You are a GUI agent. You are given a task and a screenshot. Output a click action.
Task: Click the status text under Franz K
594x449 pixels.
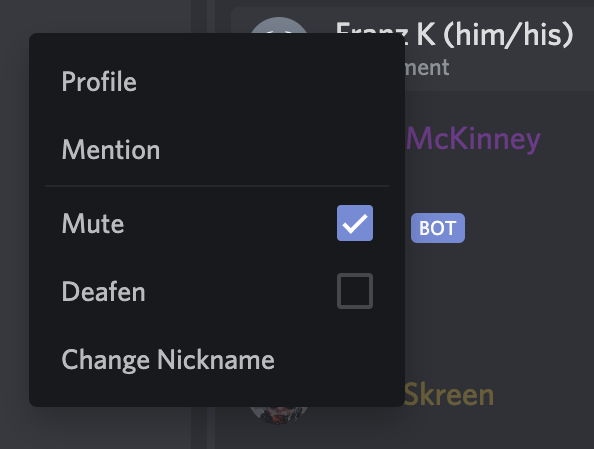click(x=427, y=68)
